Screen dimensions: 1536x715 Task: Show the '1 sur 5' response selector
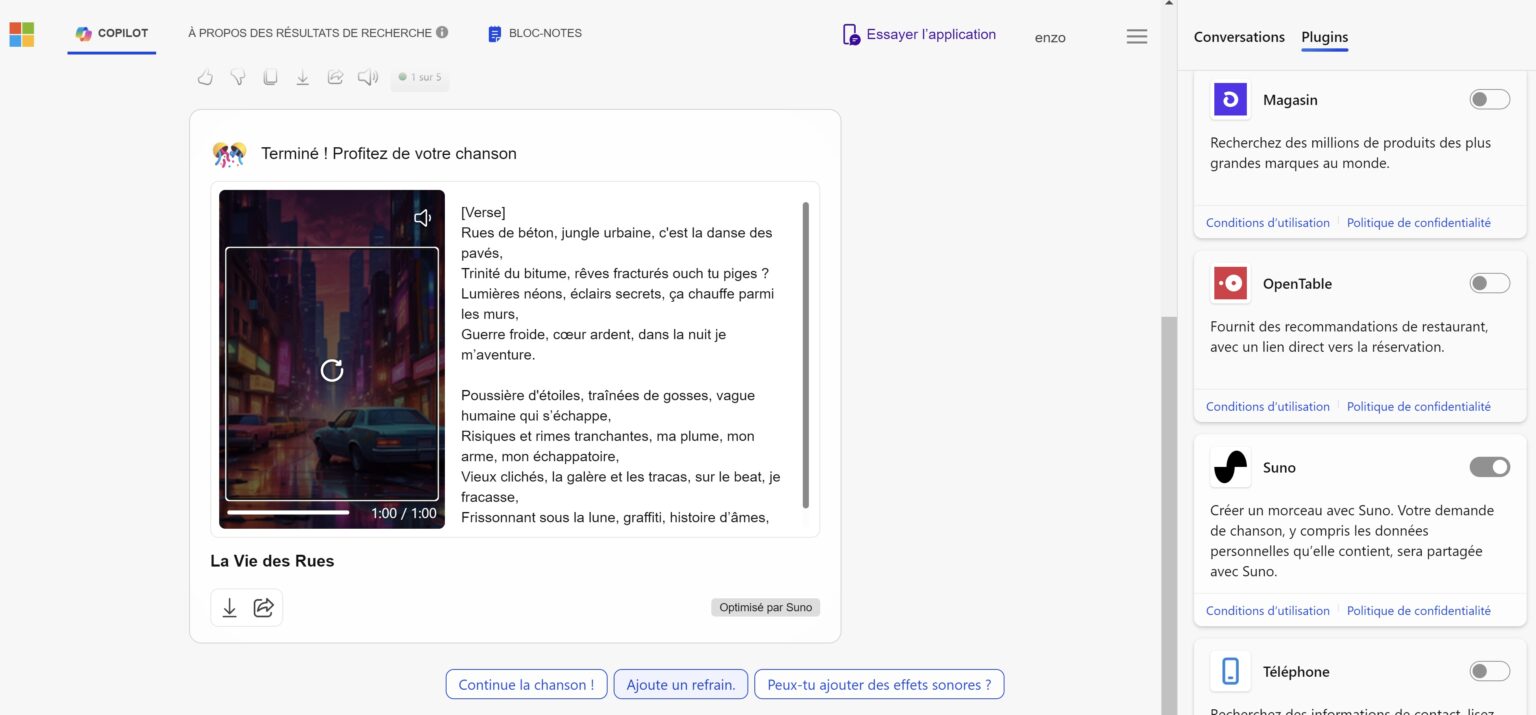click(x=420, y=77)
